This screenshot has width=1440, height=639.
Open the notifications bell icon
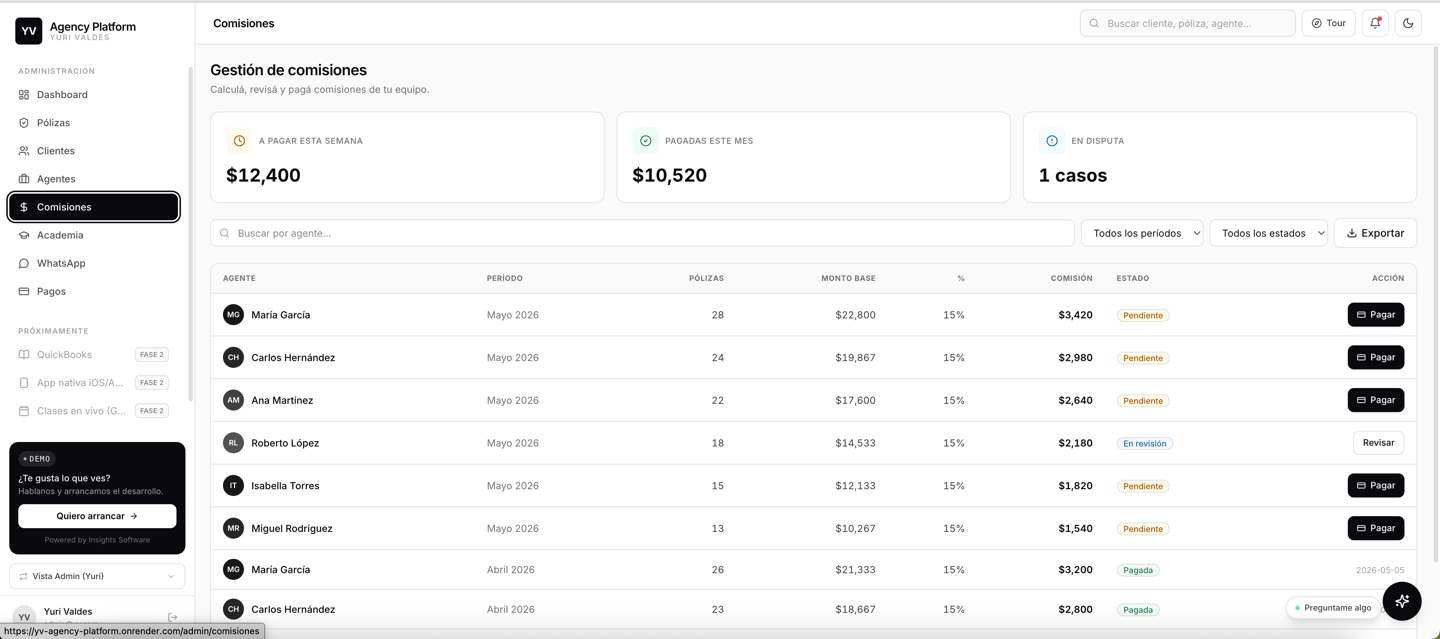[1375, 23]
